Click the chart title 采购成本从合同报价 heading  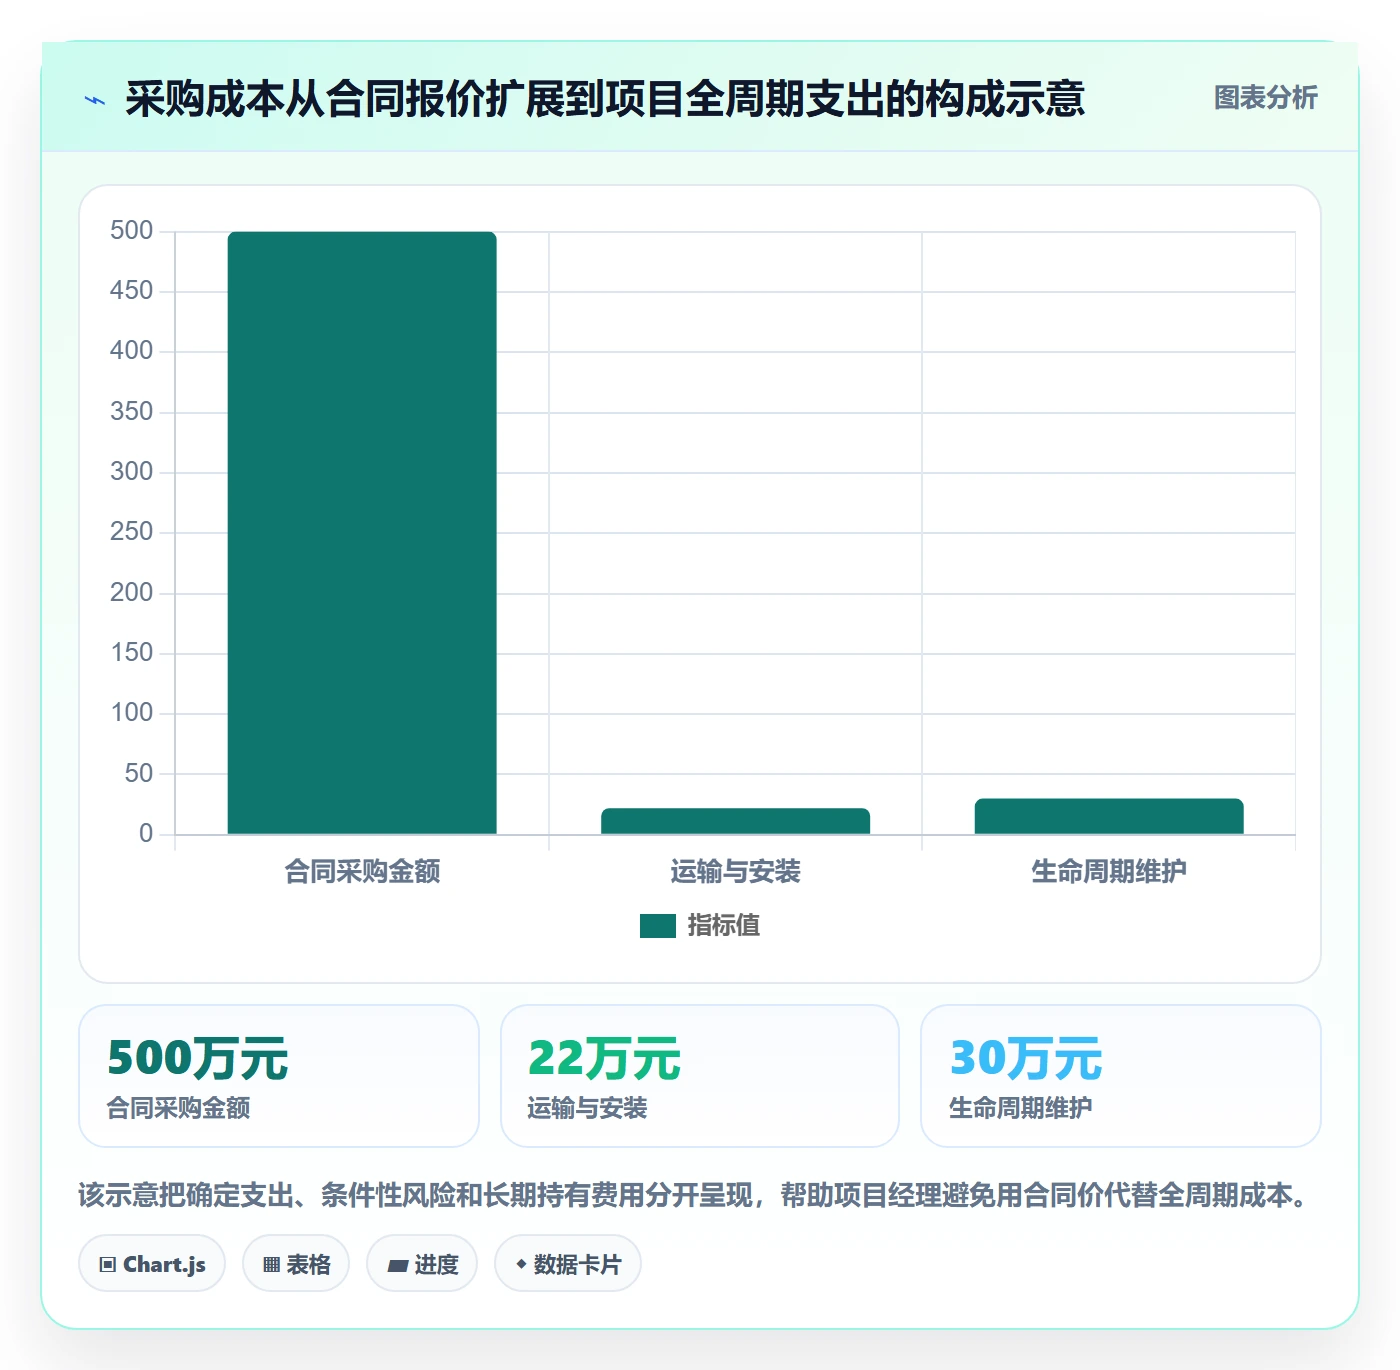605,99
